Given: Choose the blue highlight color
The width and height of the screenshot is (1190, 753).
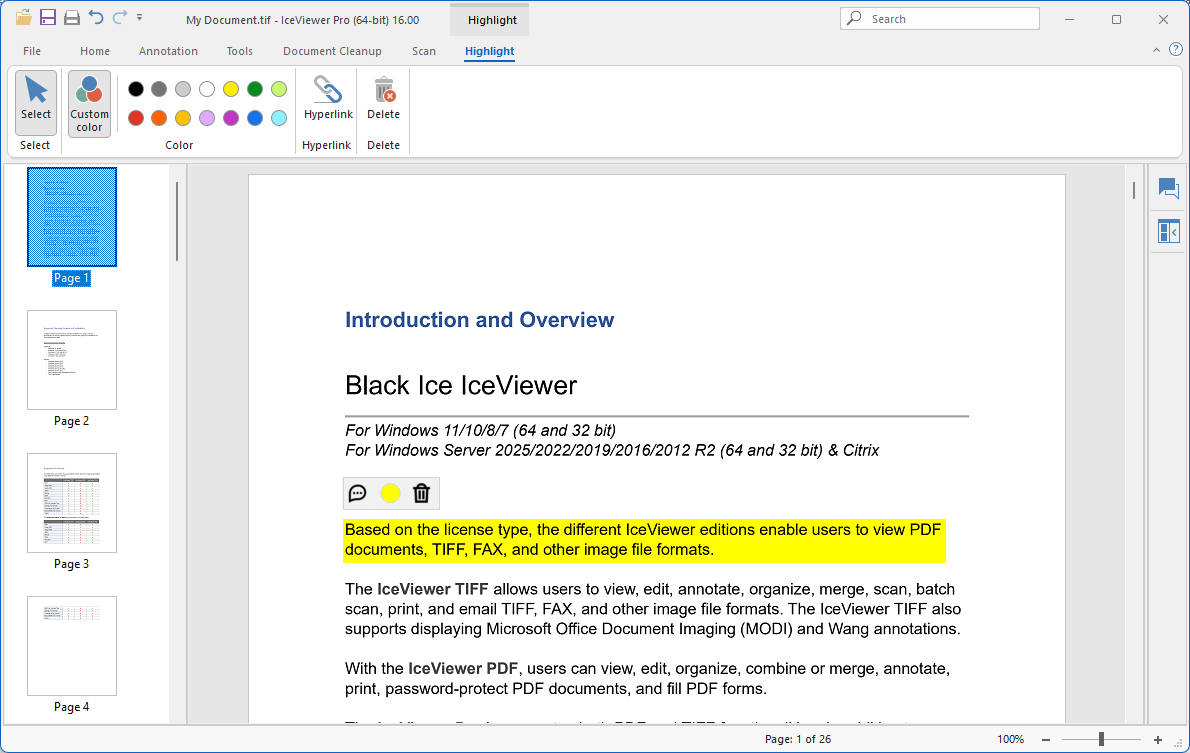Looking at the screenshot, I should (x=255, y=118).
